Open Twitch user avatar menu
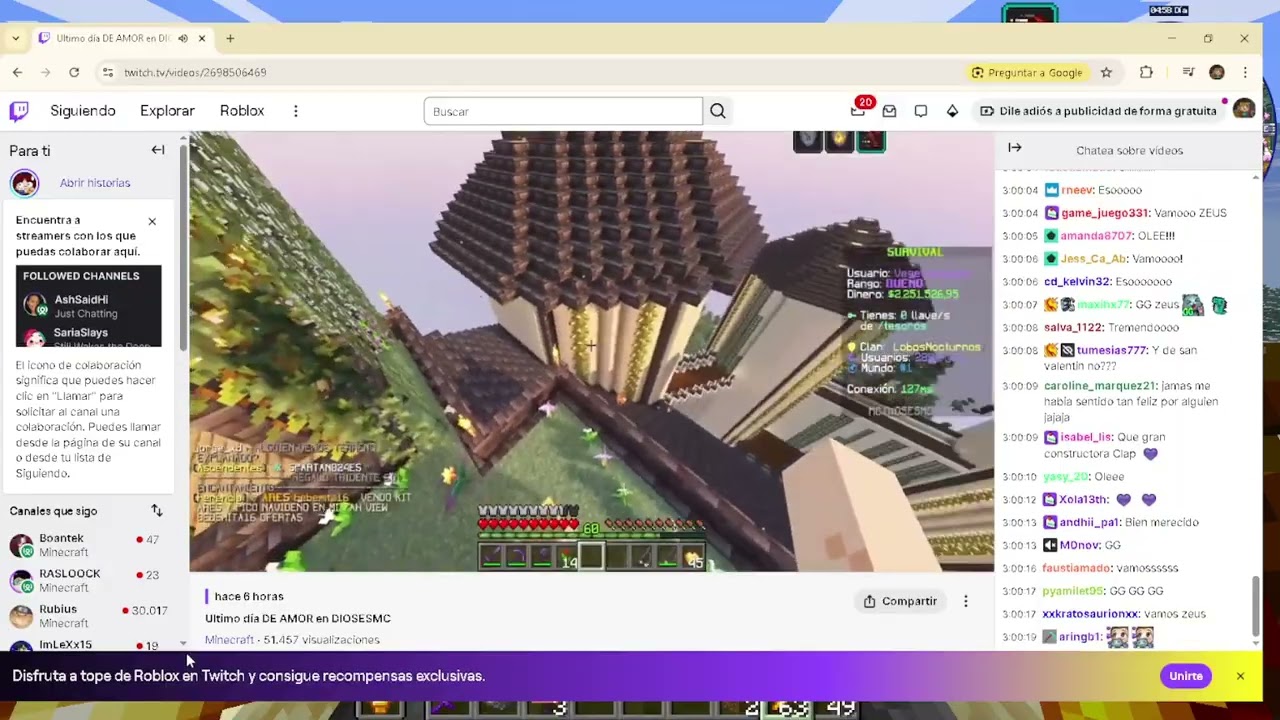This screenshot has width=1280, height=720. 1244,110
